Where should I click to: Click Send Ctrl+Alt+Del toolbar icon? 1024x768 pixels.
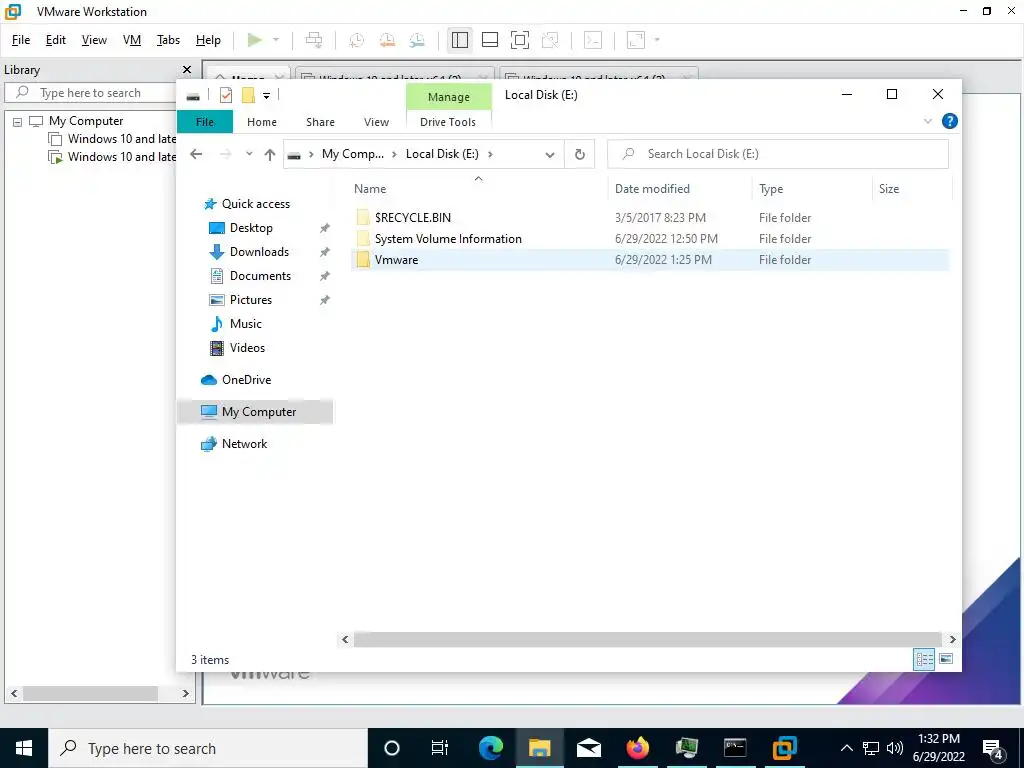tap(314, 40)
